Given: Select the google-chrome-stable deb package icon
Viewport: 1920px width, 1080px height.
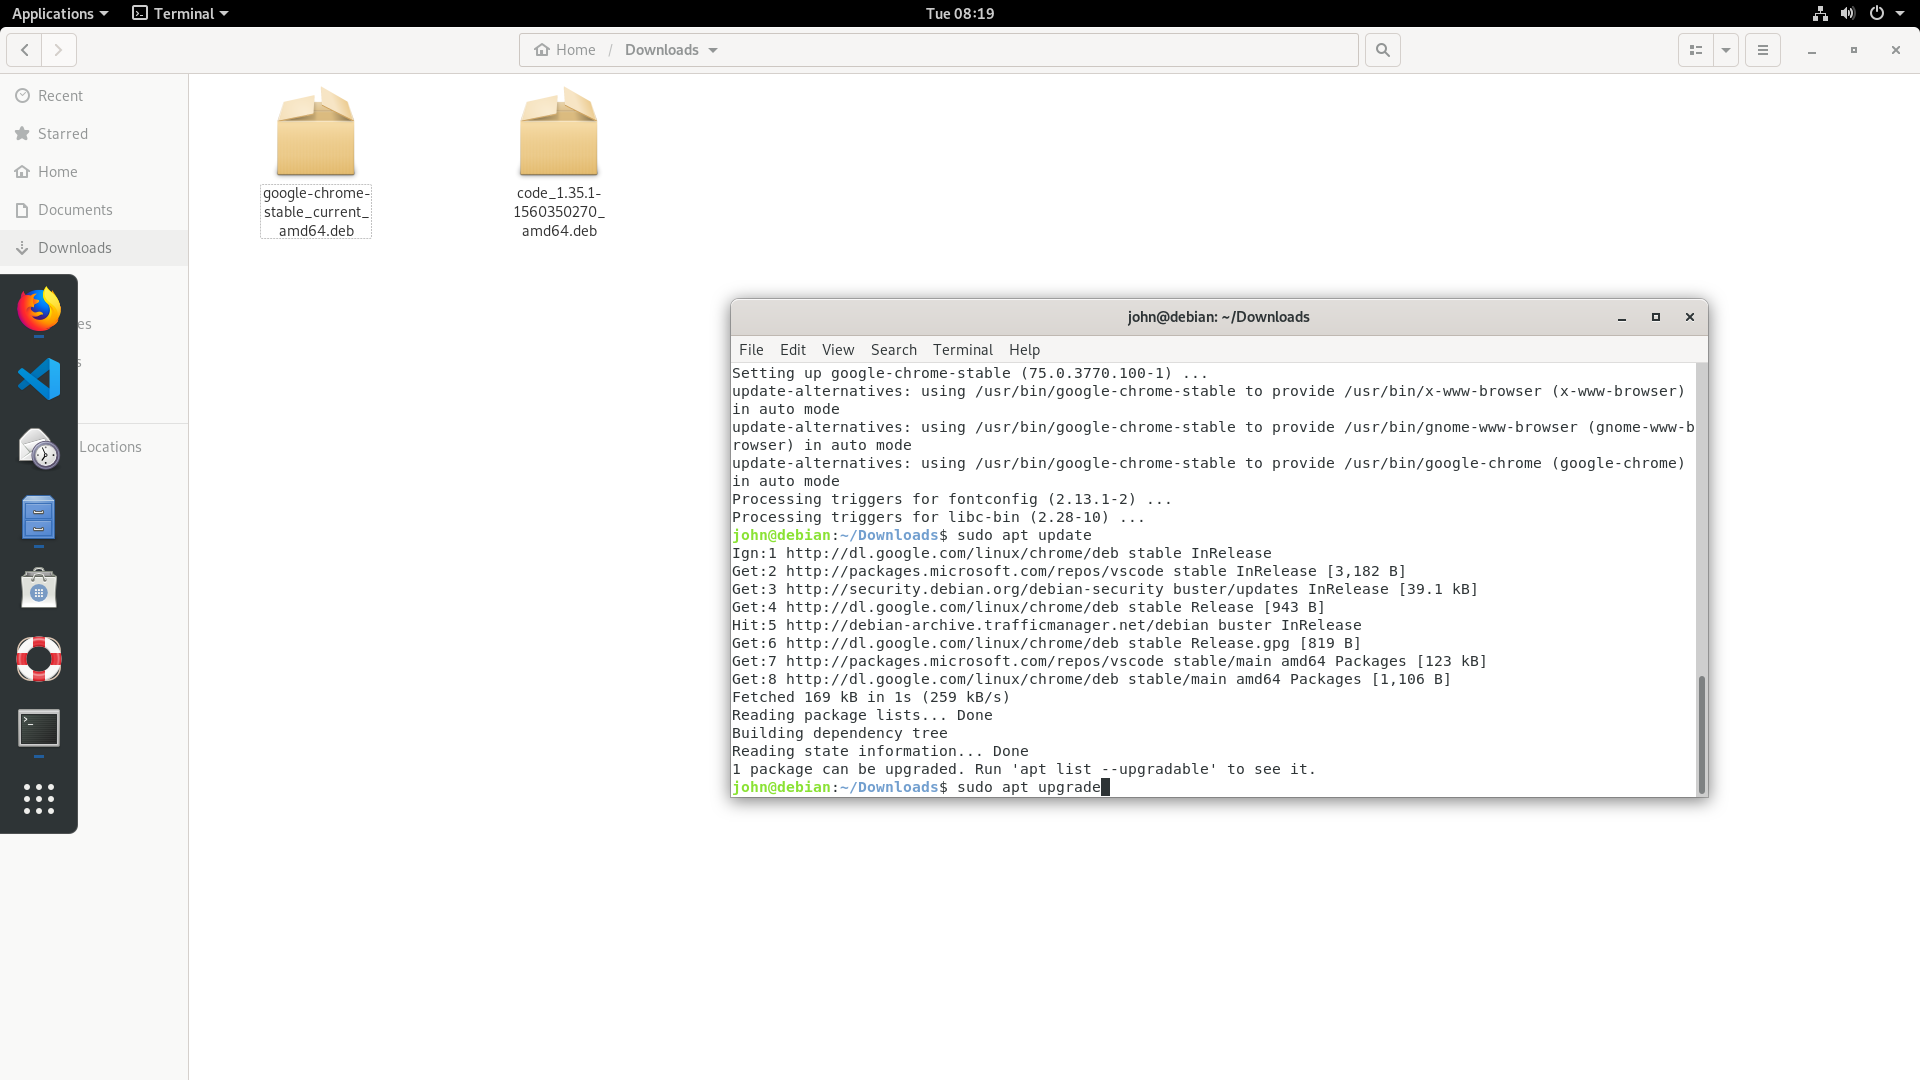Looking at the screenshot, I should (316, 133).
